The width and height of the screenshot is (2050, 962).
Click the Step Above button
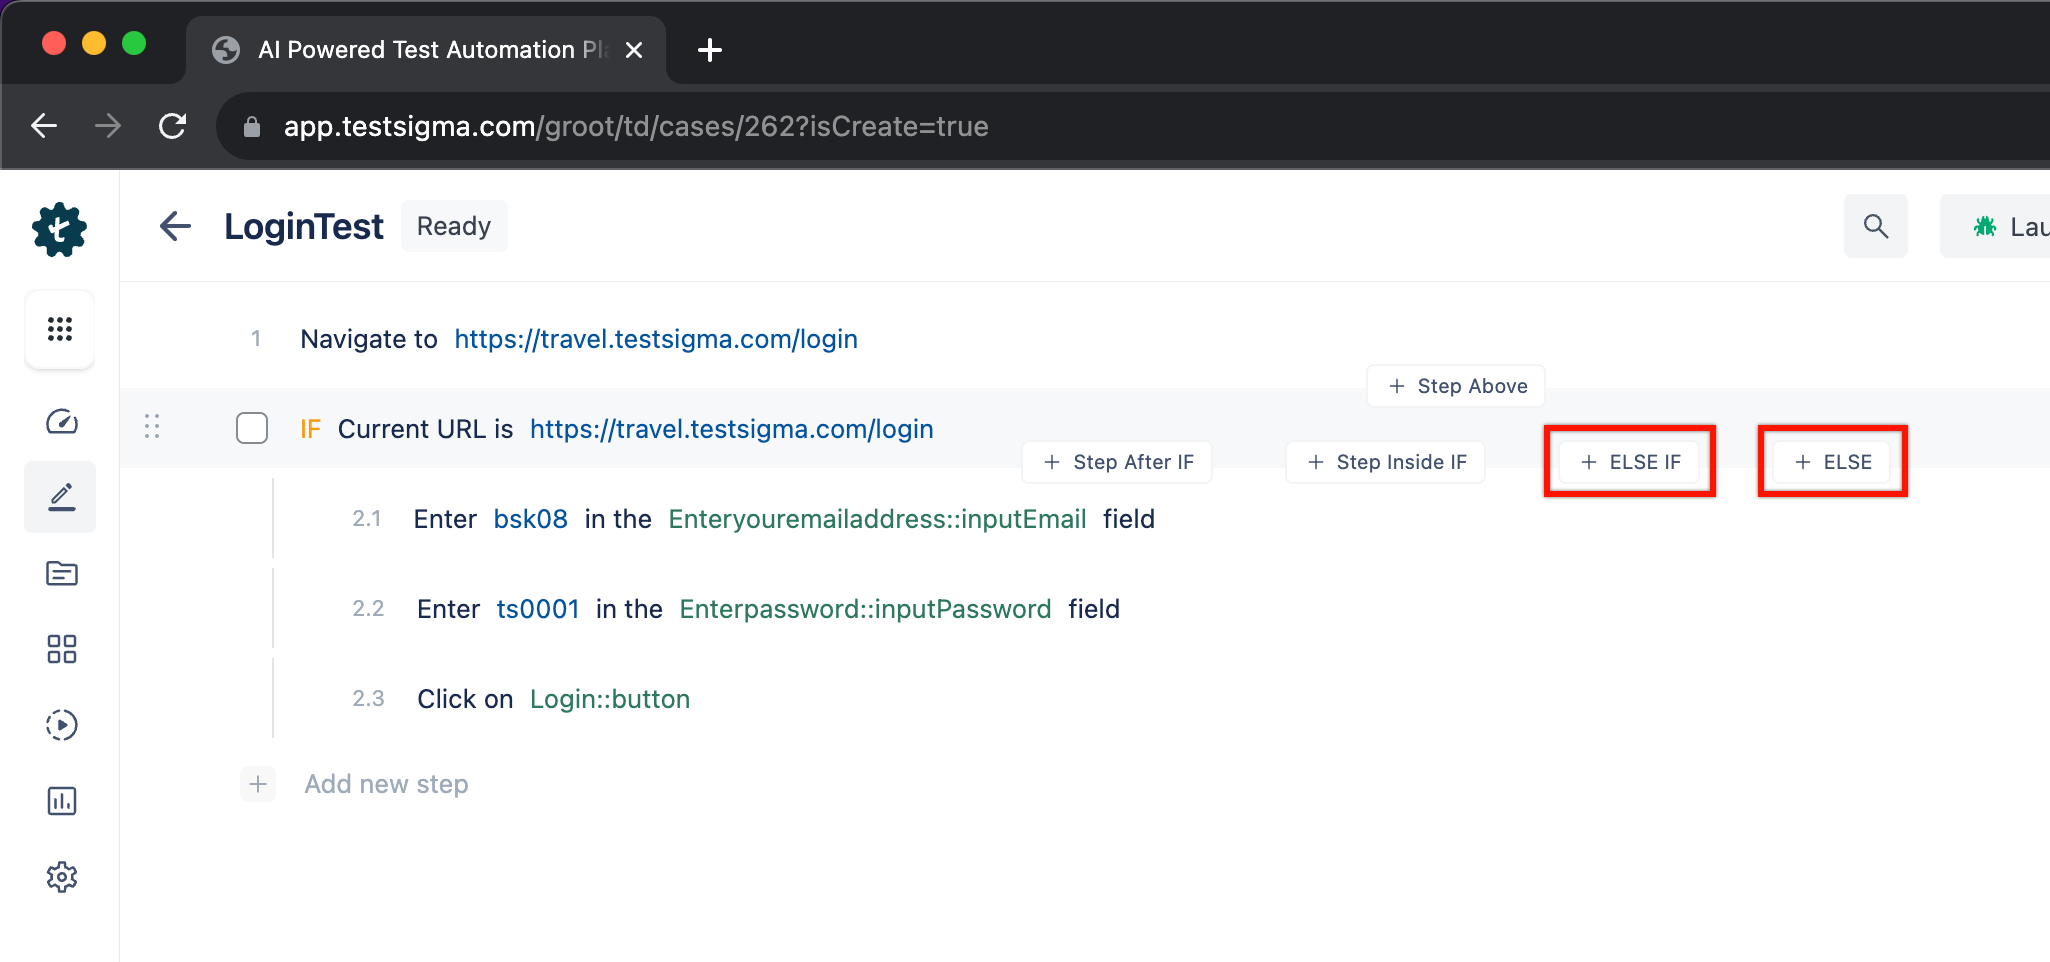[x=1456, y=386]
